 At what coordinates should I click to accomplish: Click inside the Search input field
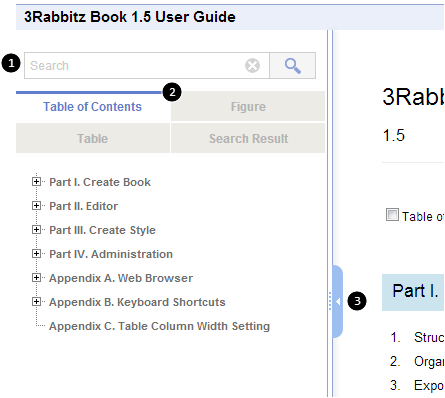coord(135,66)
